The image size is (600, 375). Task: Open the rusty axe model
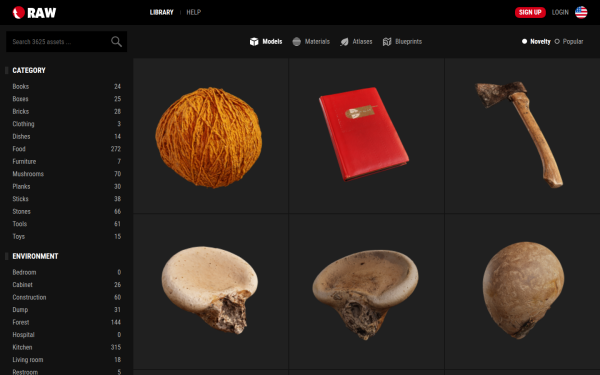coord(522,135)
